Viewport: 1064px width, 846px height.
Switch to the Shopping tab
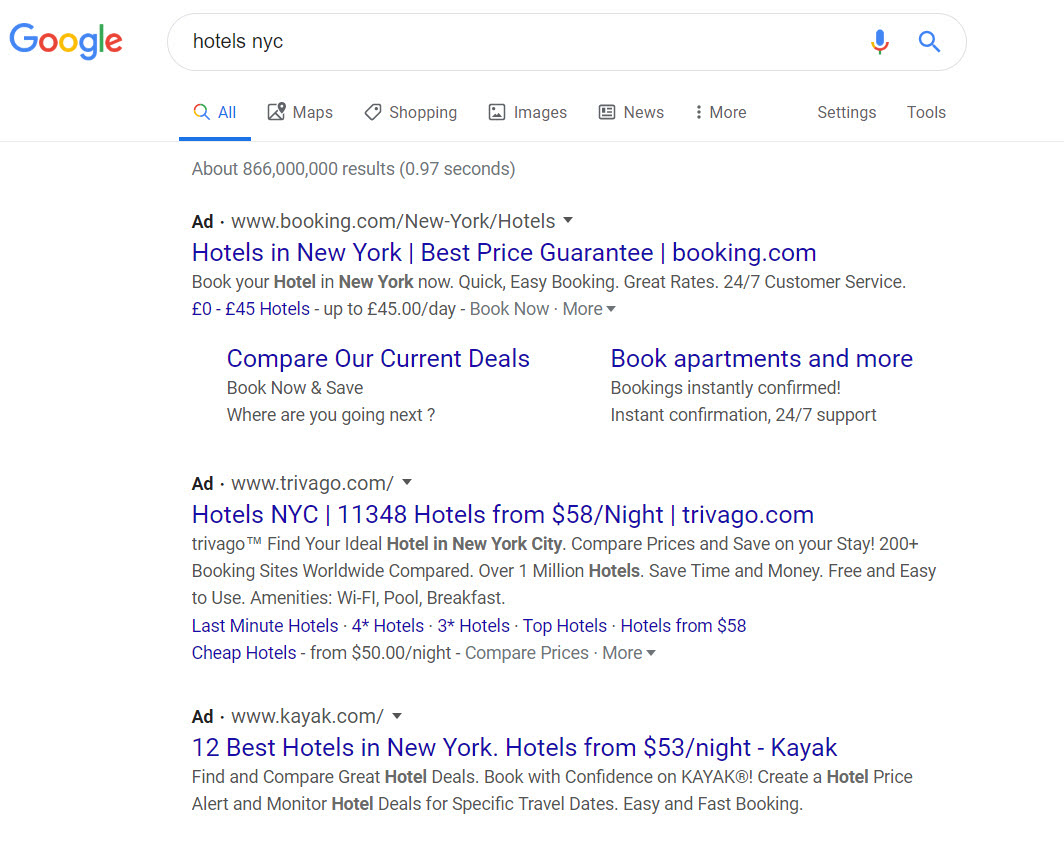[410, 112]
